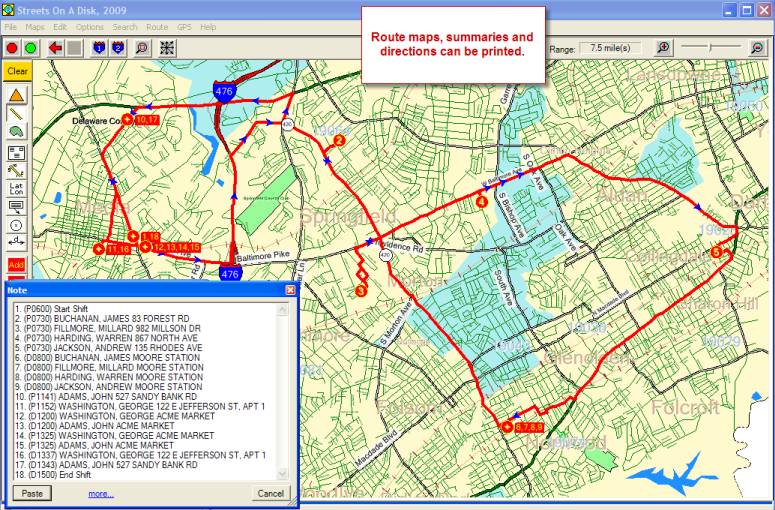
Task: Select note line FILLMORE, MILLARD 982 MILLSON DR
Action: (107, 328)
